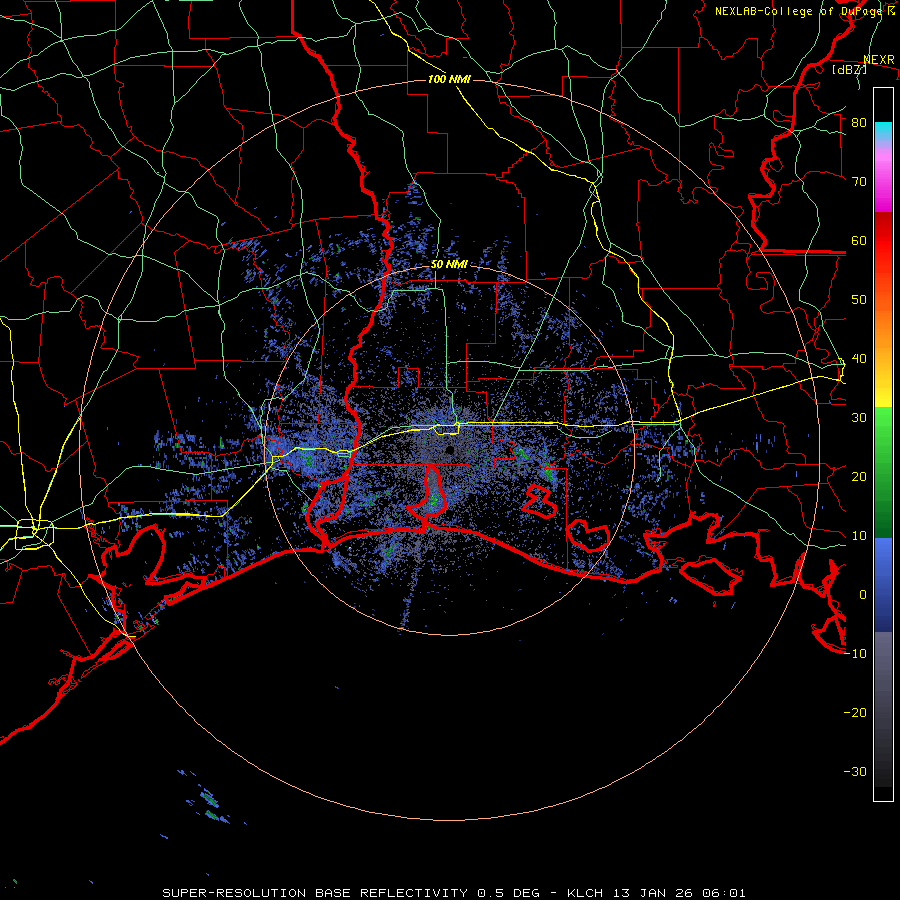This screenshot has height=900, width=900.
Task: Click the 0 value on dBZ scale
Action: click(863, 595)
